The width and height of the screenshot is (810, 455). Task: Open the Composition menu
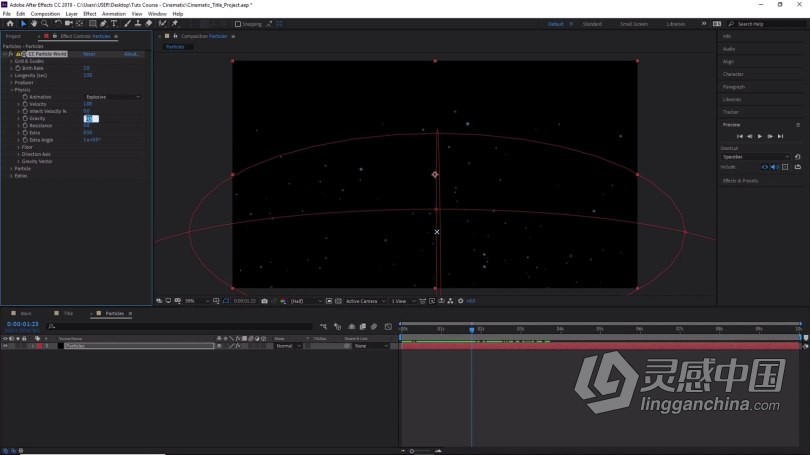45,14
